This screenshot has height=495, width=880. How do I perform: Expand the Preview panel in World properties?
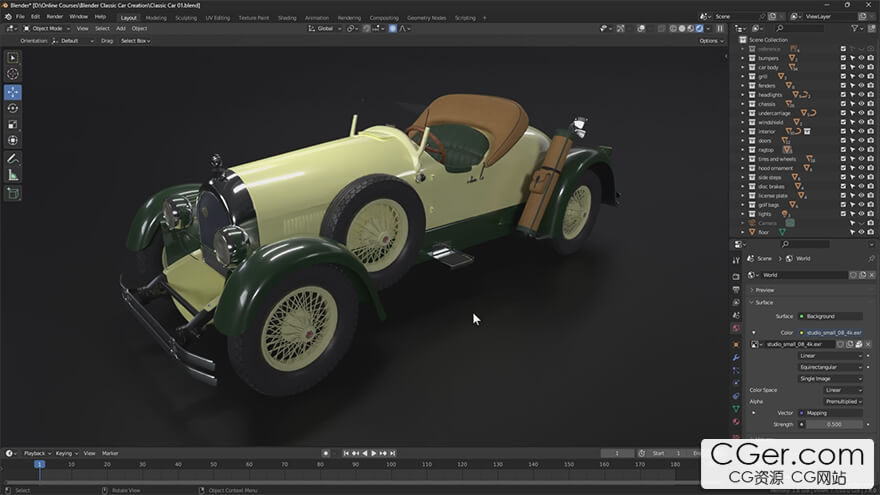(x=765, y=290)
